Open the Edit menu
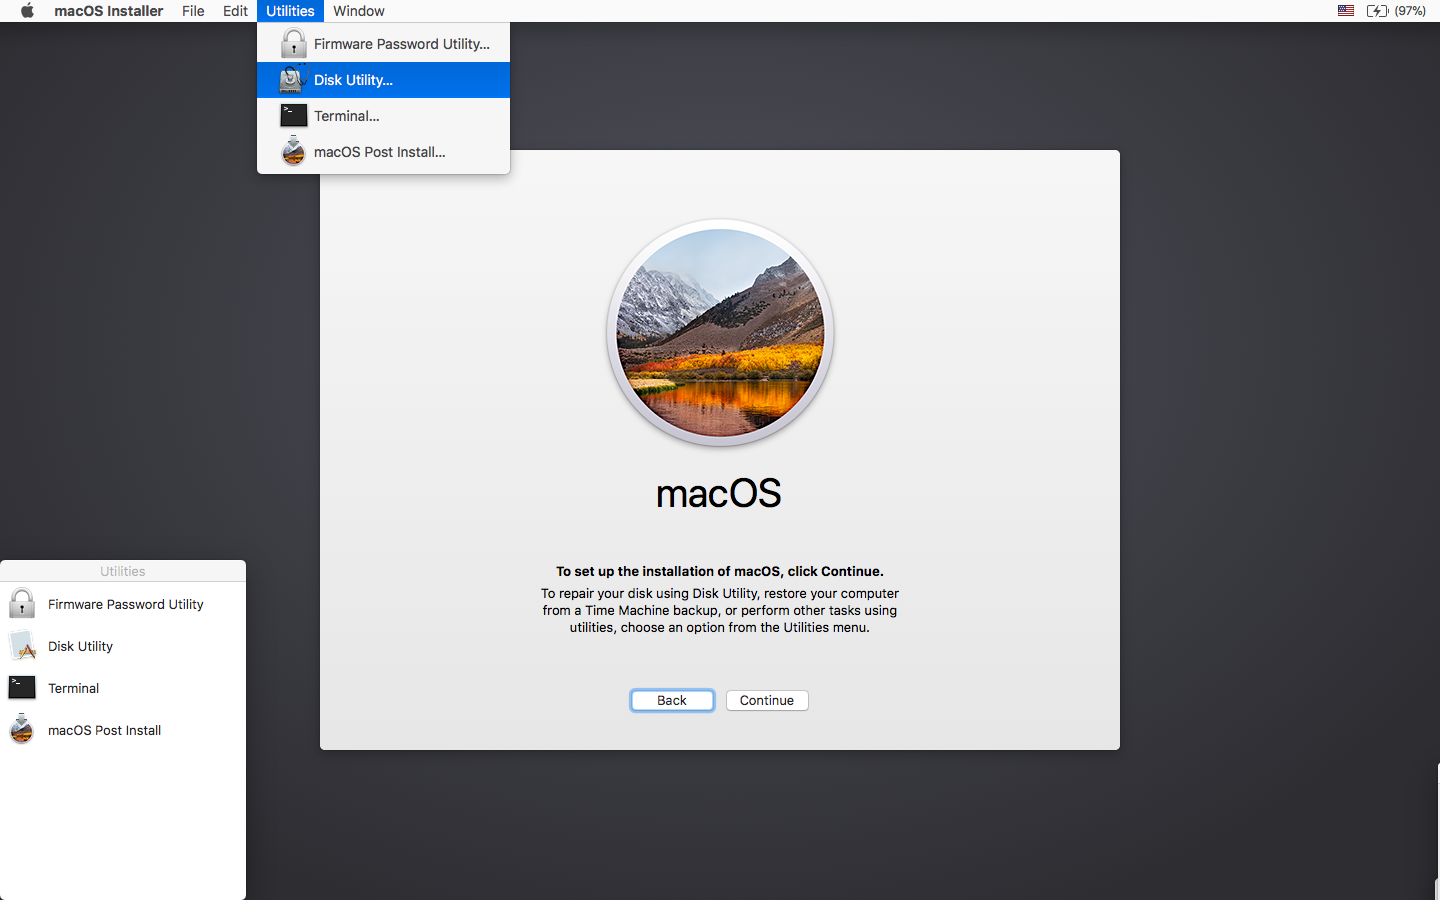This screenshot has height=900, width=1440. pos(235,11)
